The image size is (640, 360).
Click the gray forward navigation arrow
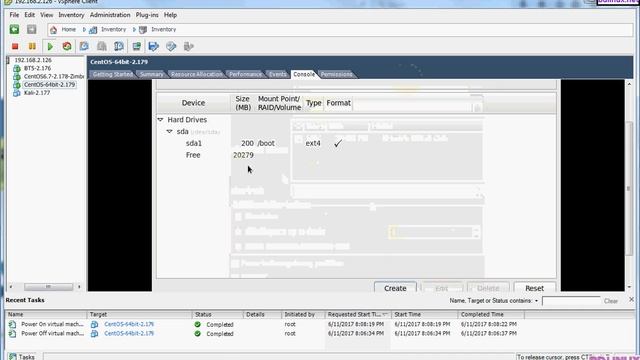pos(31,29)
